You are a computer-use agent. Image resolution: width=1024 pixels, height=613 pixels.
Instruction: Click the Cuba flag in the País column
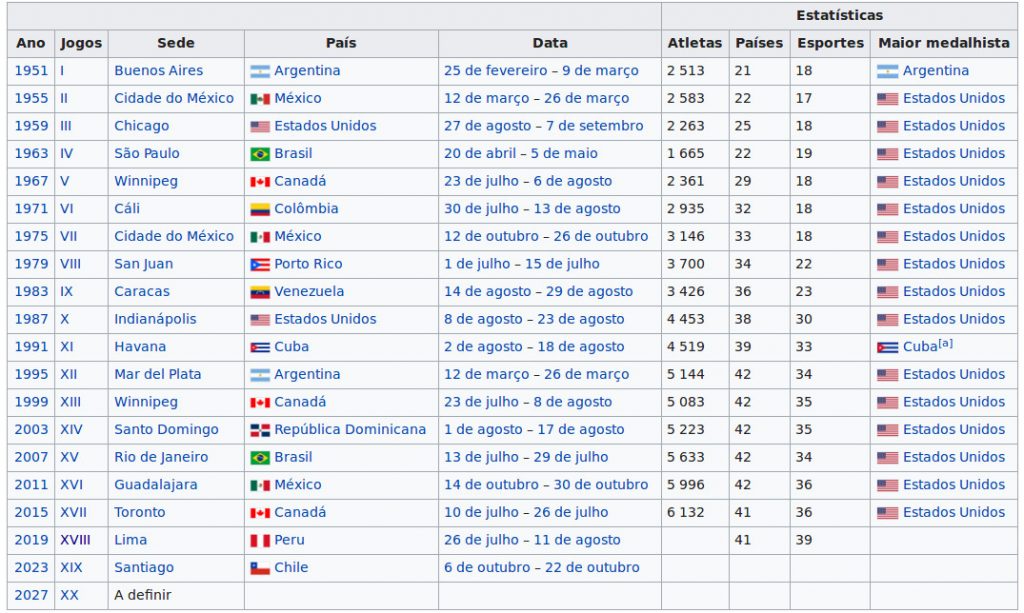pyautogui.click(x=260, y=347)
